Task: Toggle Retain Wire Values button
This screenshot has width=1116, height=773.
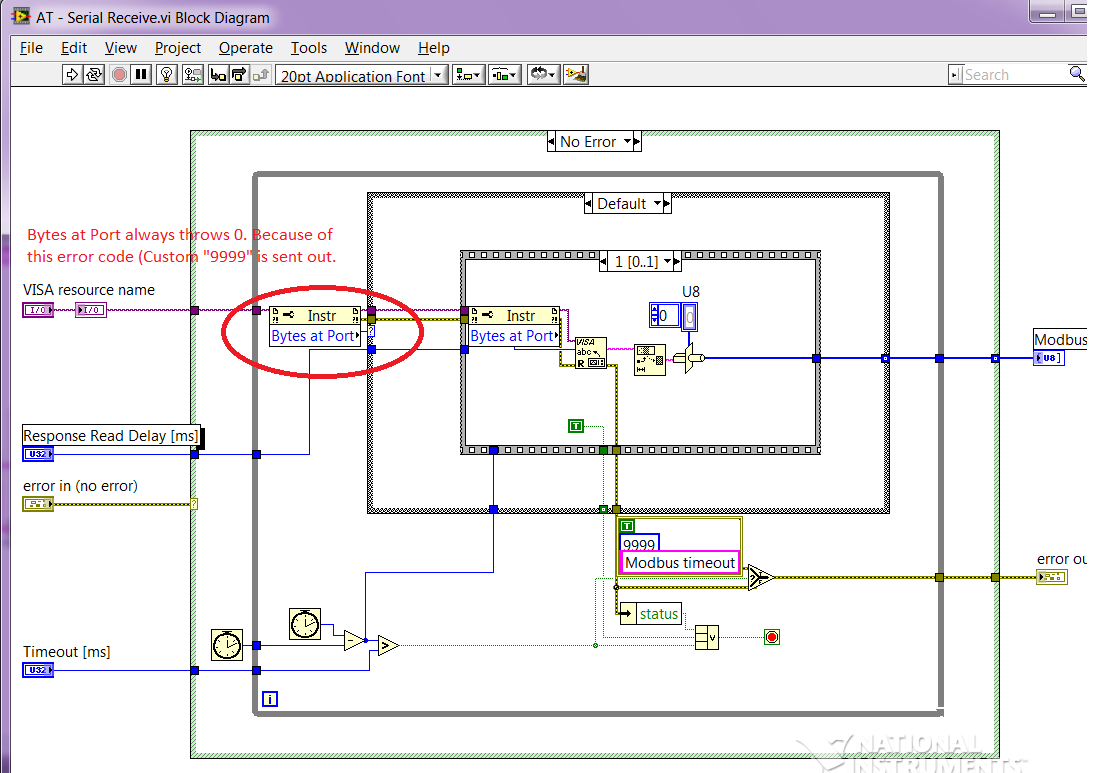Action: click(193, 75)
